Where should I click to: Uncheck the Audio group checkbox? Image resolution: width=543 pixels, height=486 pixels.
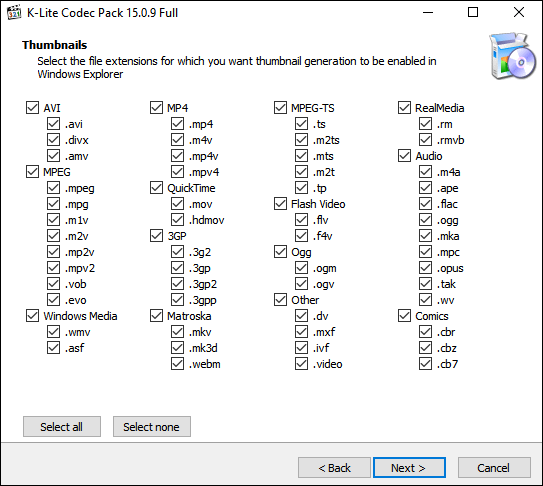click(404, 156)
